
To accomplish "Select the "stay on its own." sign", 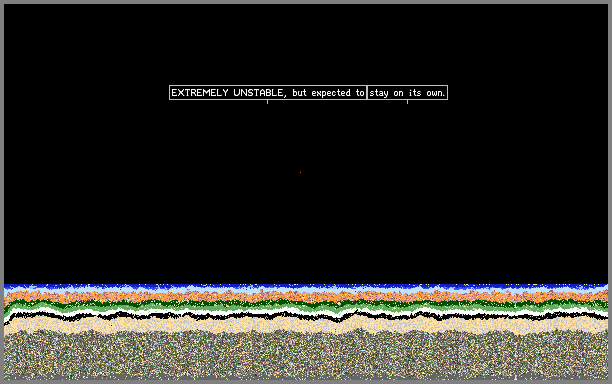I will [407, 92].
